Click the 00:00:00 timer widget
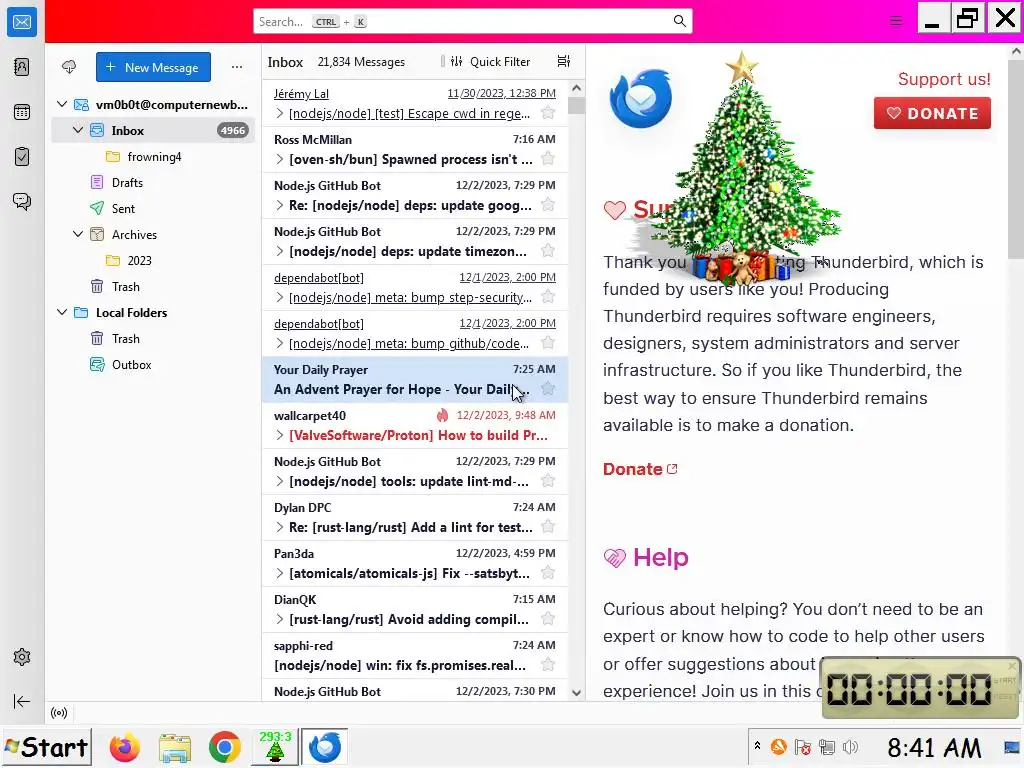 coord(920,688)
